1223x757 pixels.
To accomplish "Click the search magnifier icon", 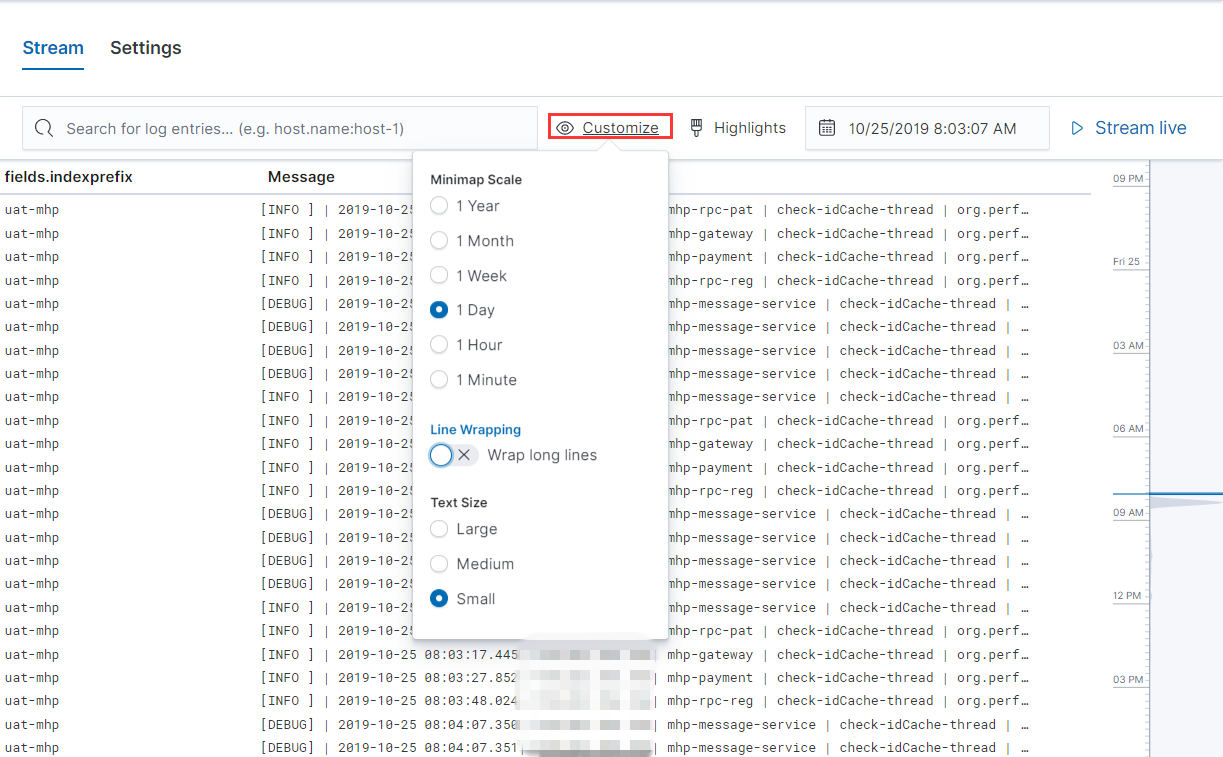I will (x=44, y=128).
